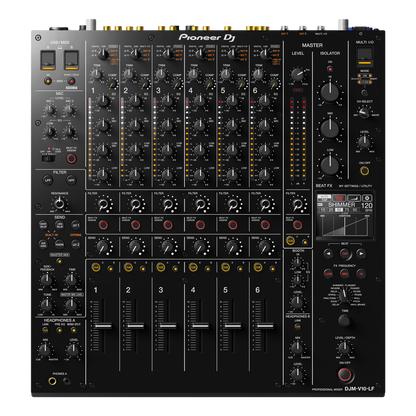Click the Beat FX effect selector dial
This screenshot has width=416, height=416.
[345, 295]
